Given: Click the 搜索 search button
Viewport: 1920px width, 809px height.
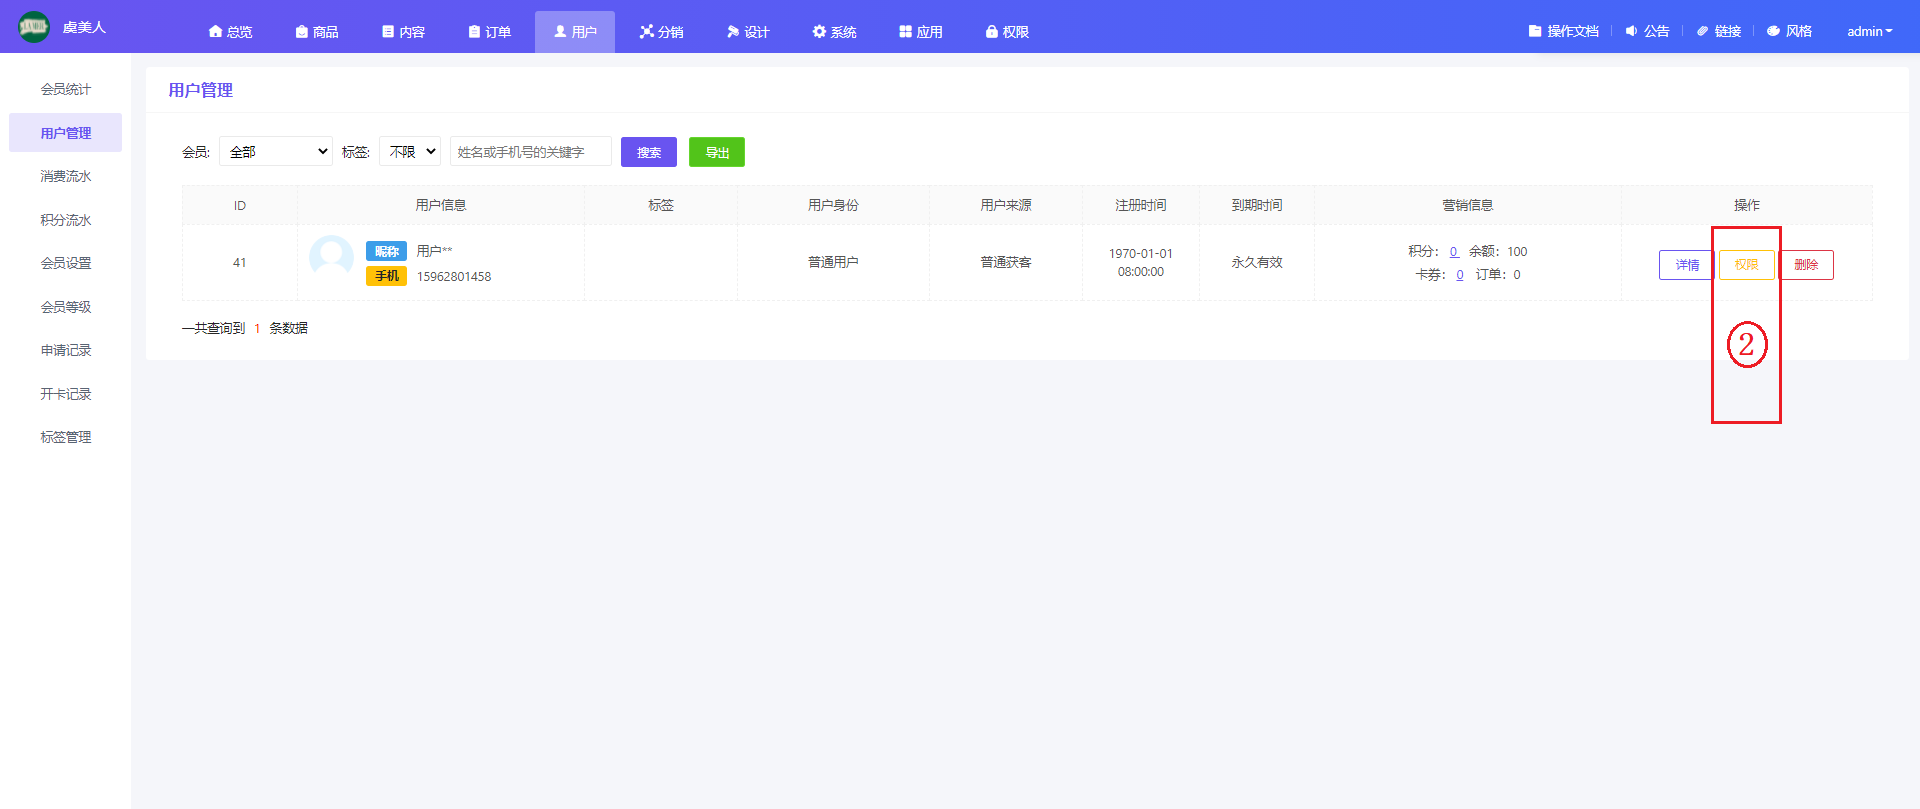Looking at the screenshot, I should click(x=649, y=152).
